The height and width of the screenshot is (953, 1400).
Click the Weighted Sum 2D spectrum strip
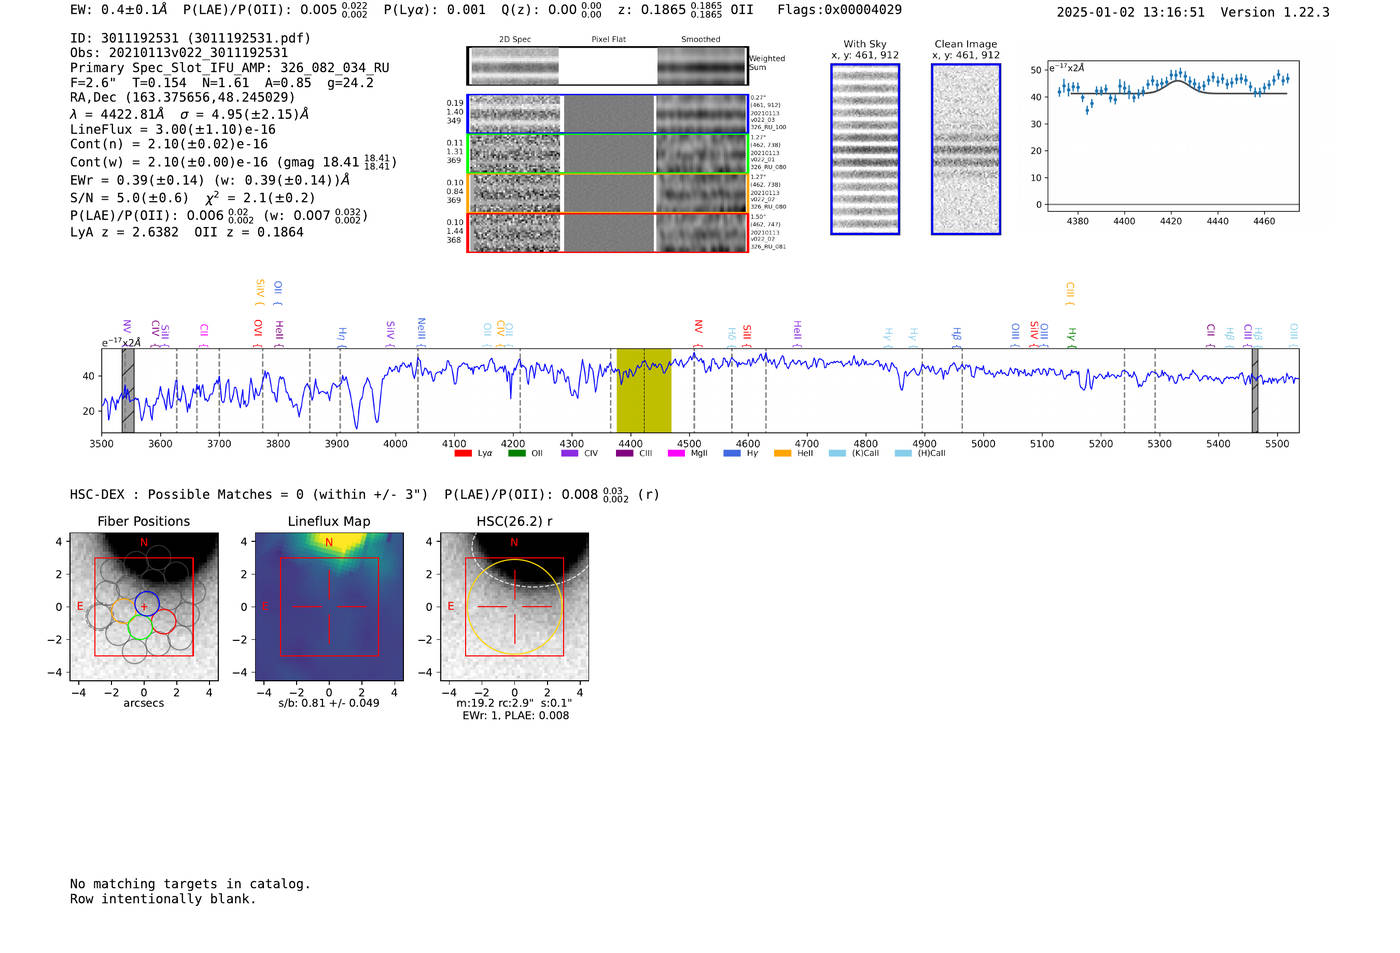click(x=607, y=66)
